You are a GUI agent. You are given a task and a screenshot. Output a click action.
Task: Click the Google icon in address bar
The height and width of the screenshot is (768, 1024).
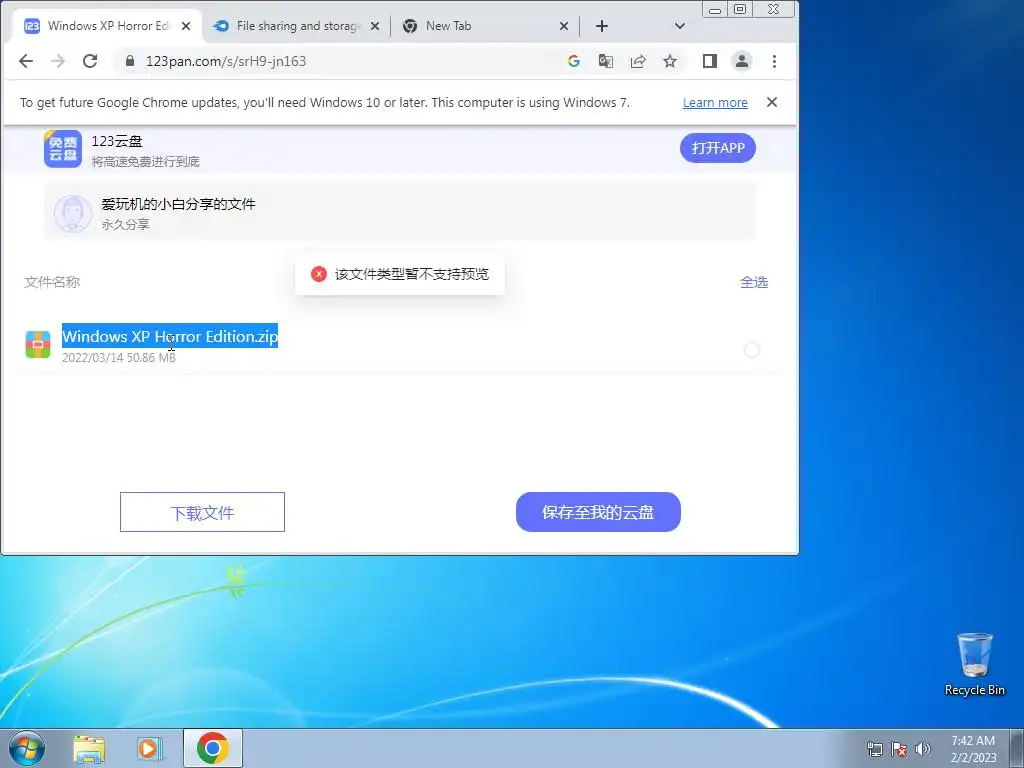[x=573, y=61]
